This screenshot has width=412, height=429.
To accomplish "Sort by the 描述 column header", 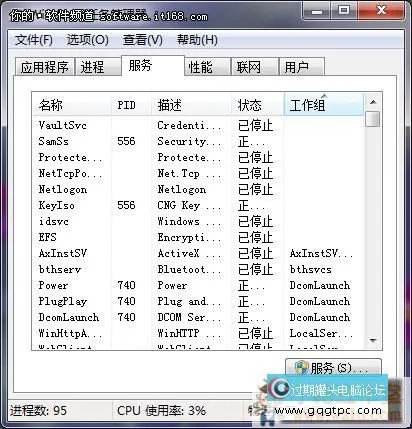I will pos(191,105).
